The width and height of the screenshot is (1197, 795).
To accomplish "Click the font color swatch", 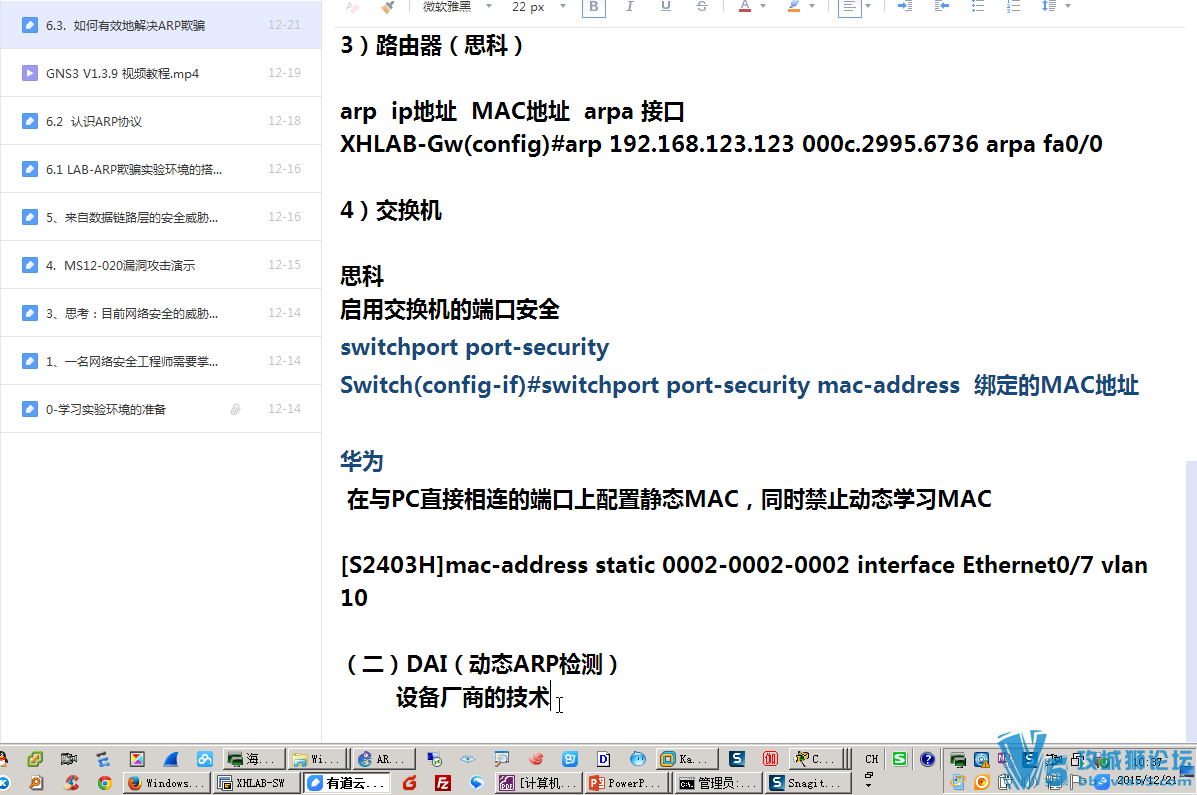I will pos(745,7).
